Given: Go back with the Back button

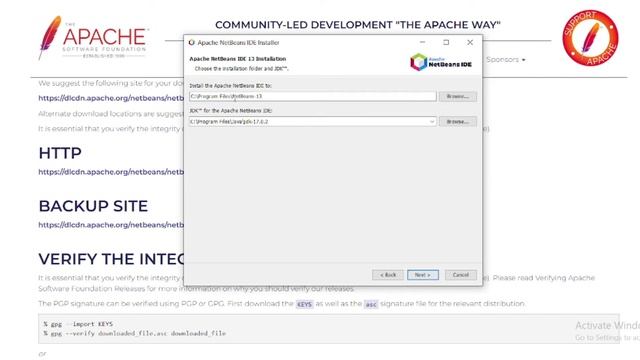Looking at the screenshot, I should click(388, 275).
